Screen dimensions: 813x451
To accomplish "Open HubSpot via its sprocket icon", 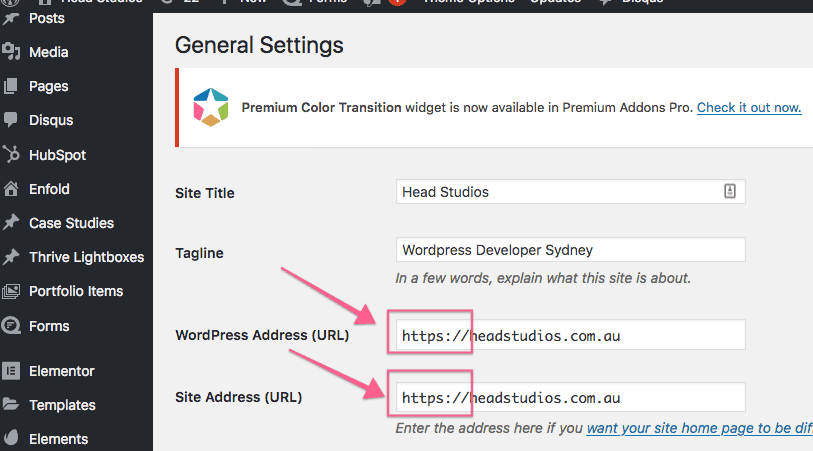I will (x=11, y=154).
